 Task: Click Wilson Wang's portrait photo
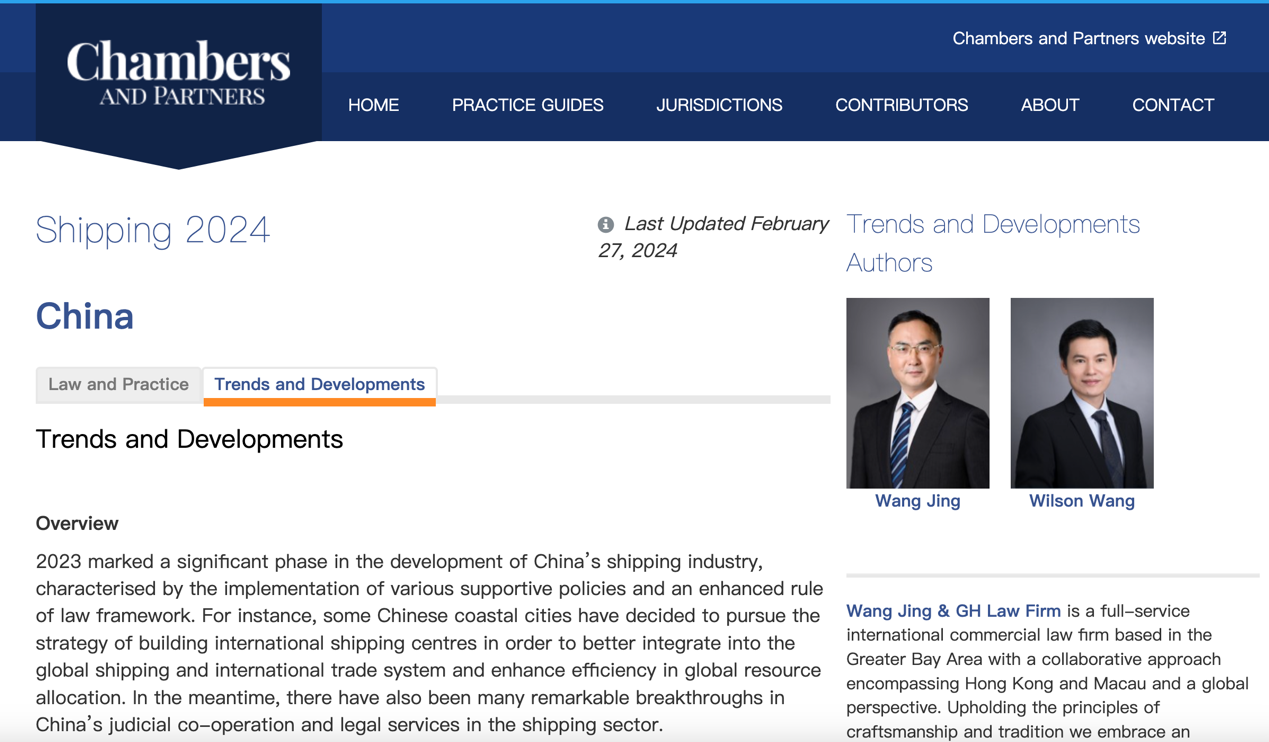[1082, 393]
